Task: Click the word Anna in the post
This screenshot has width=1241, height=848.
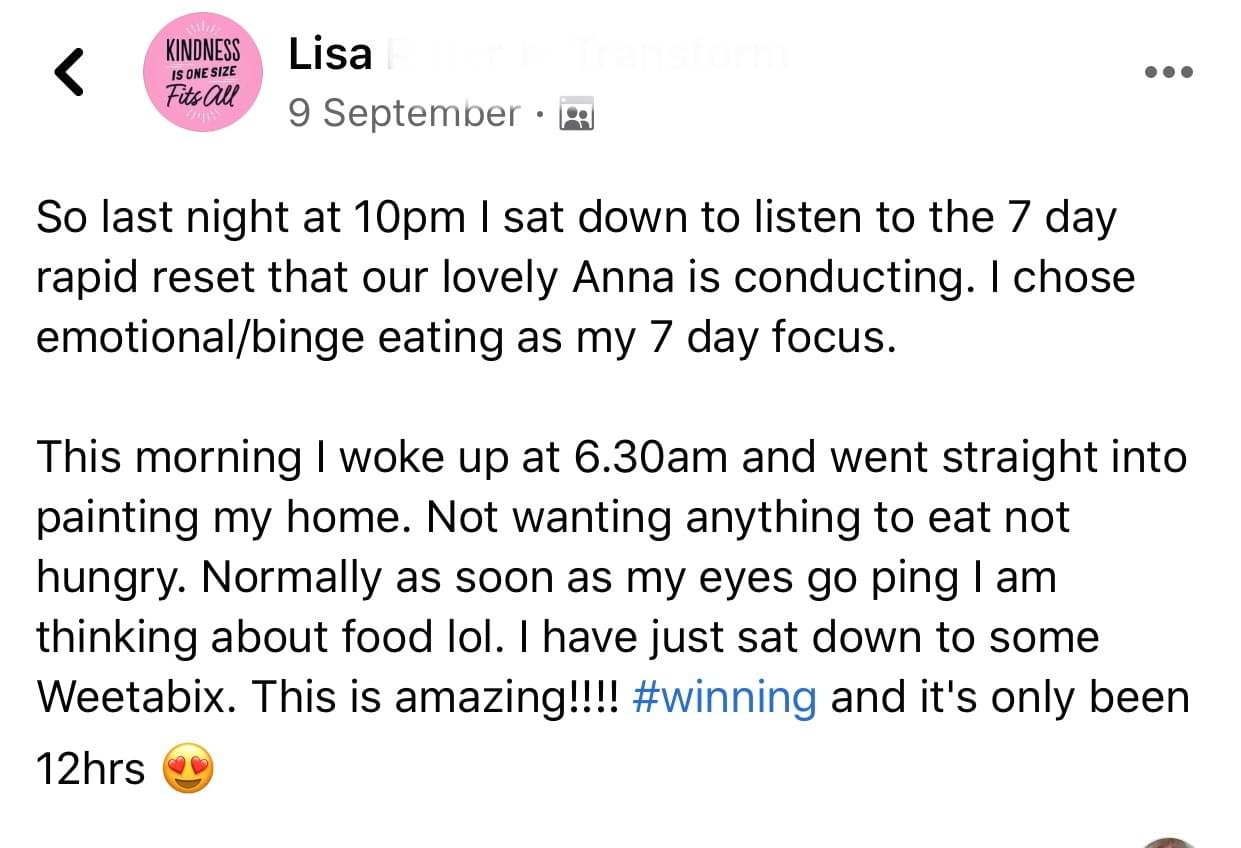Action: pyautogui.click(x=614, y=279)
